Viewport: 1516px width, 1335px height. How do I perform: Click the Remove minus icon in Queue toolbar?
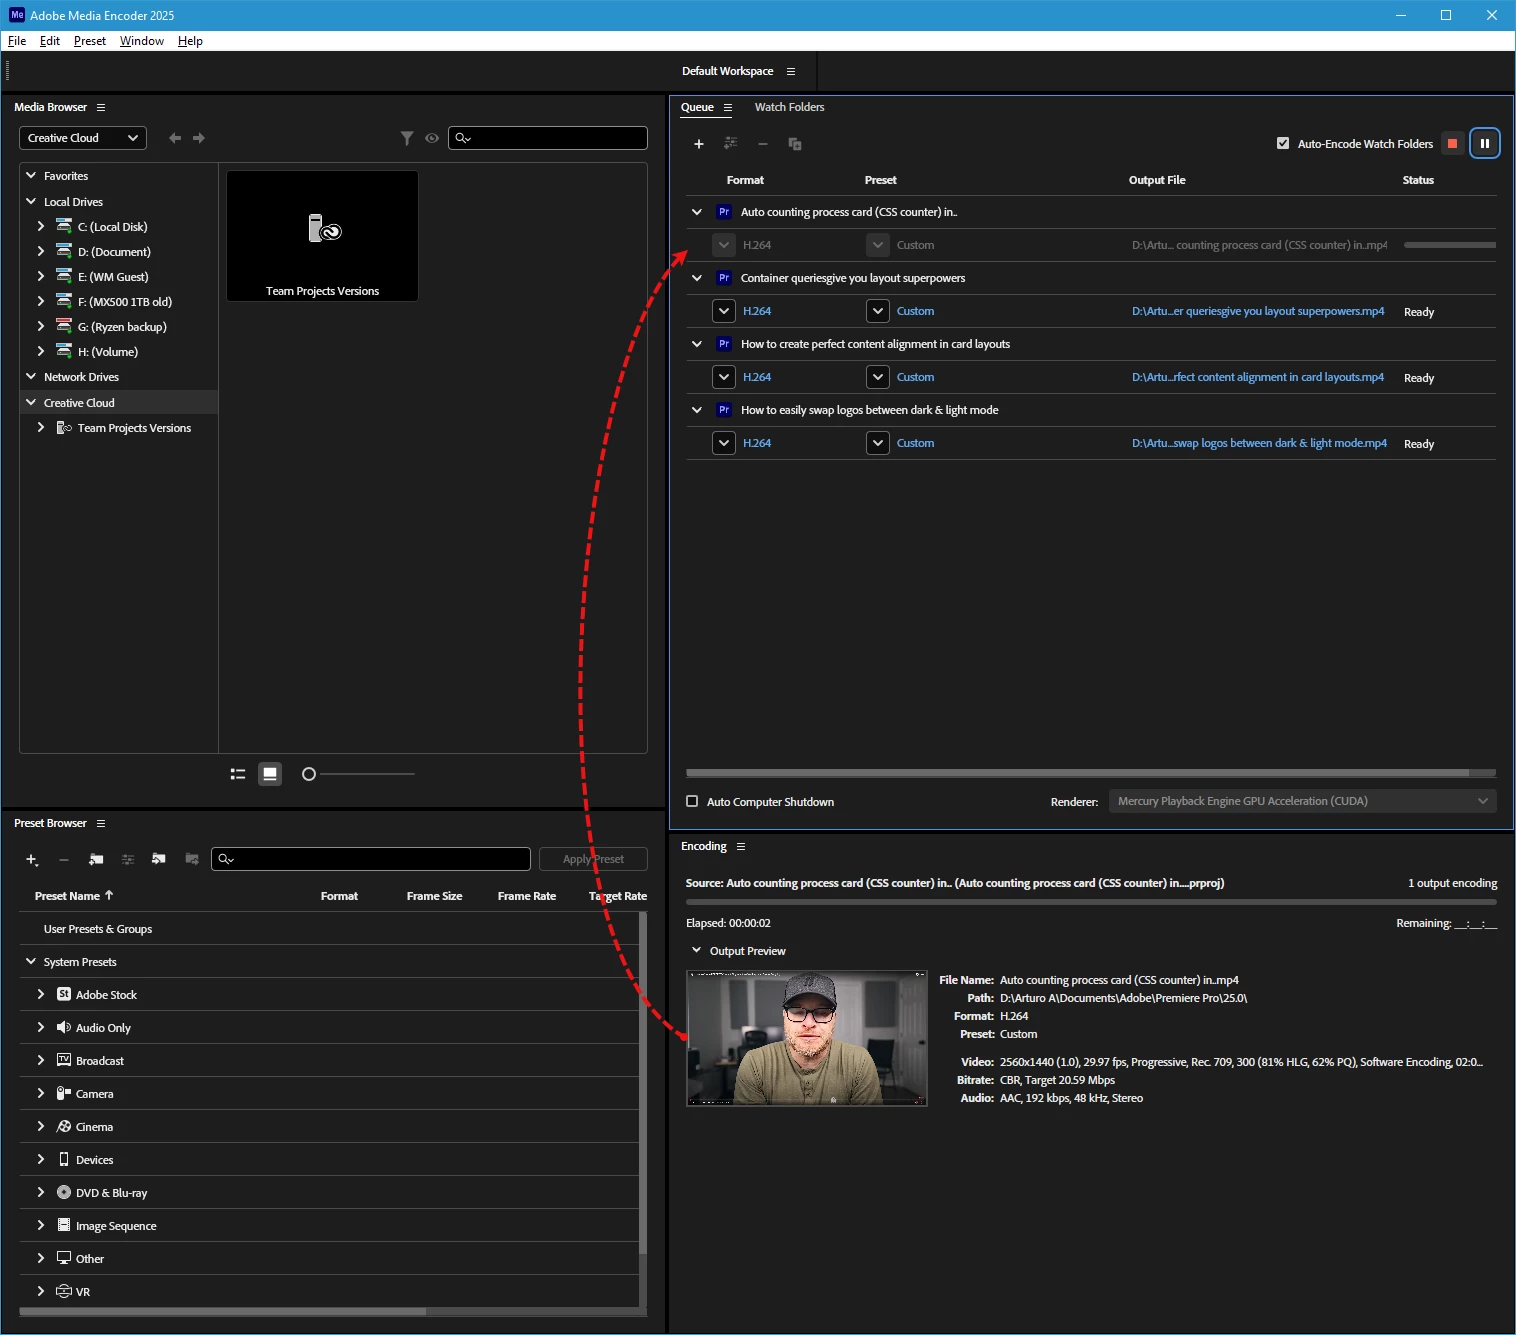point(763,144)
